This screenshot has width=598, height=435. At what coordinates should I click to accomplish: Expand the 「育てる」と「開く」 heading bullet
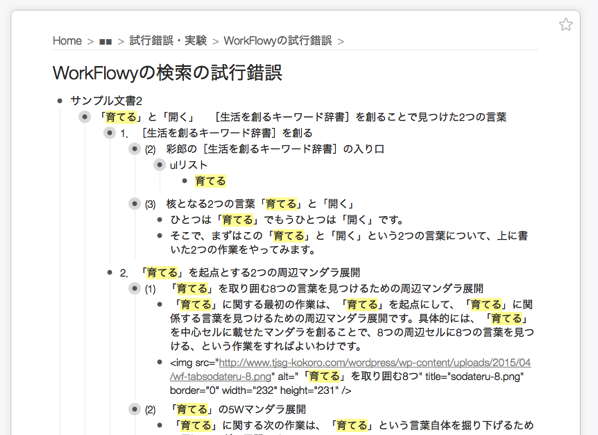pyautogui.click(x=85, y=117)
